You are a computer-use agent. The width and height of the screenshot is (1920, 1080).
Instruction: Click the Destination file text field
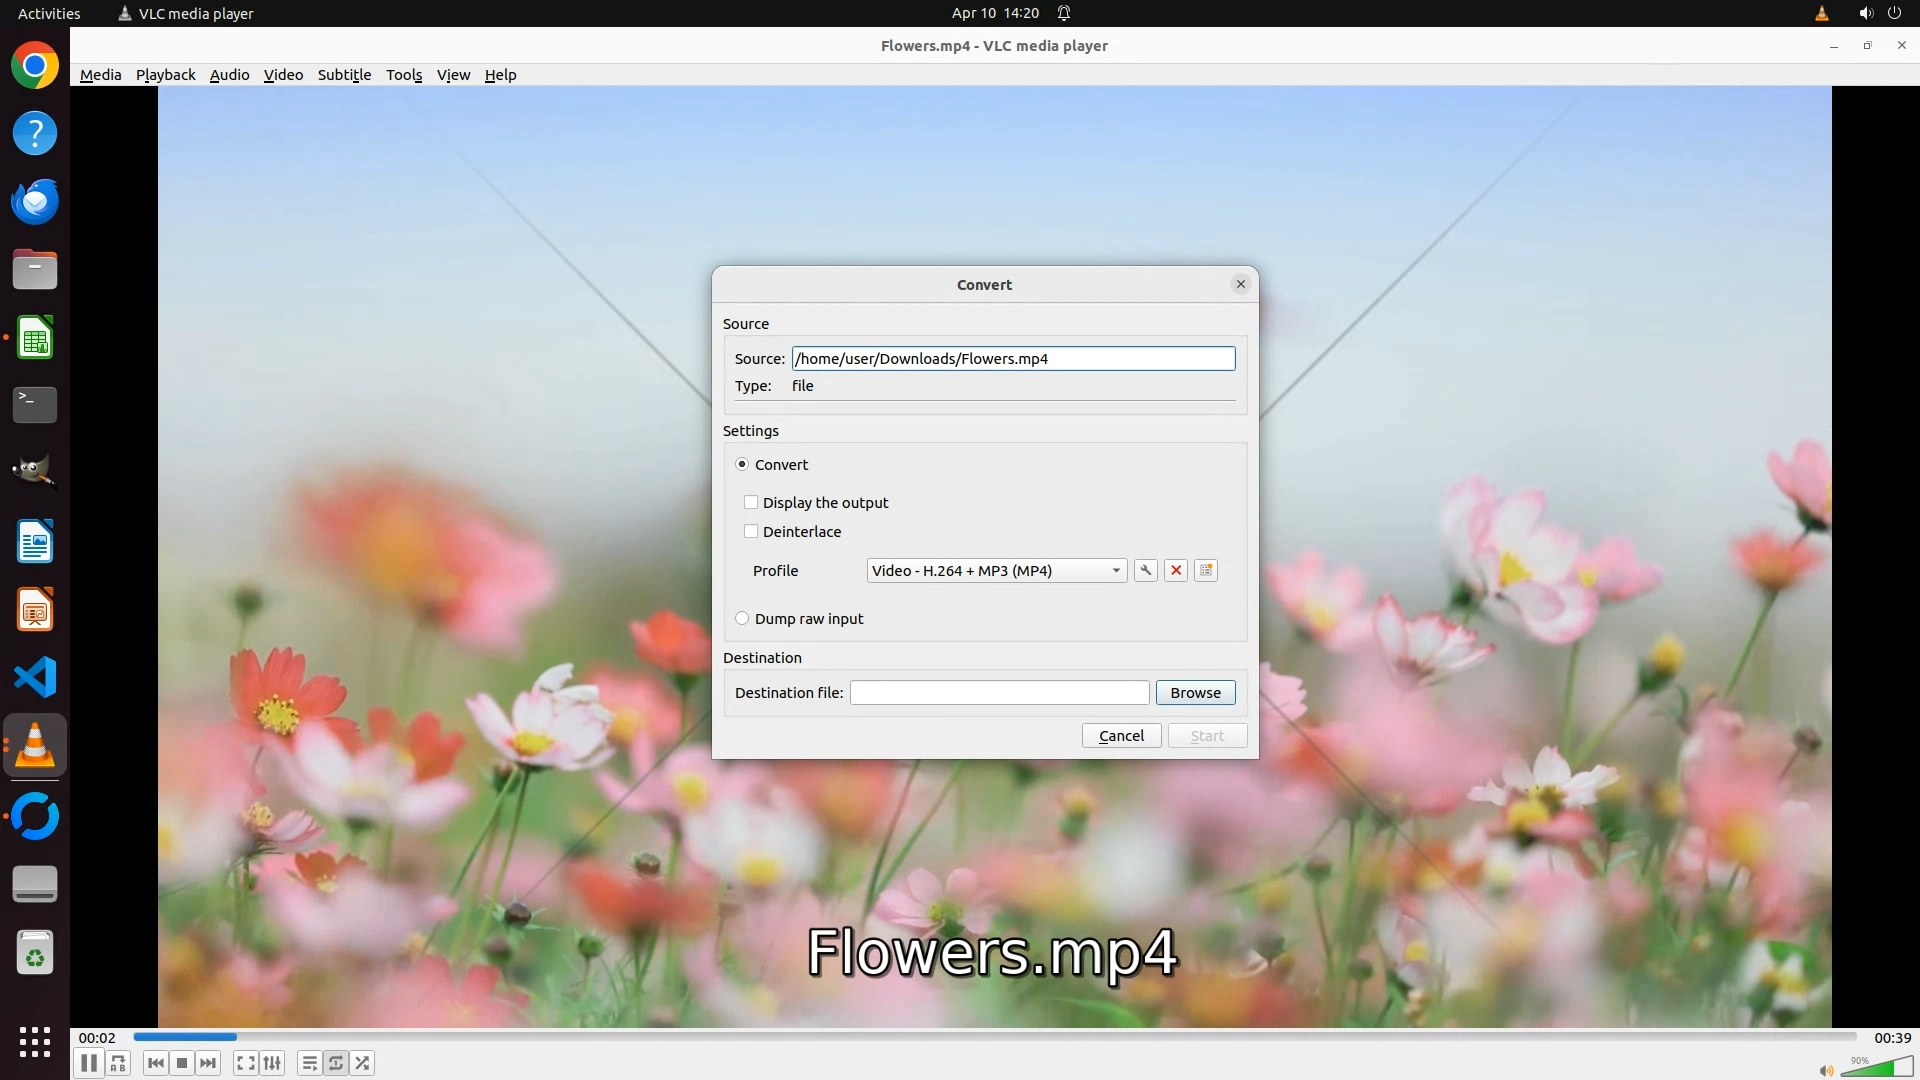tap(999, 692)
